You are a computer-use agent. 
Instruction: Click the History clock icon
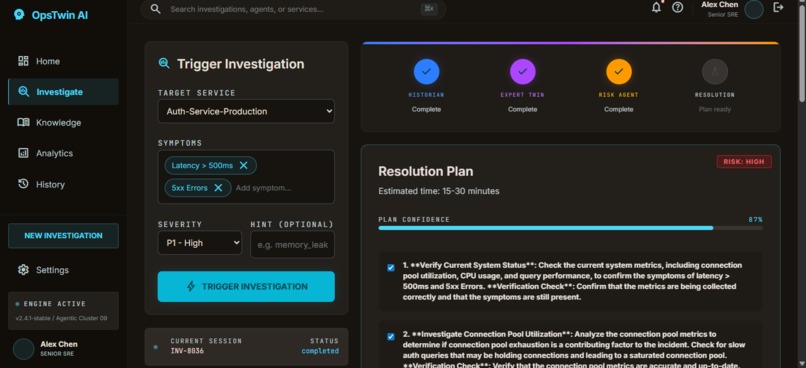coord(23,184)
